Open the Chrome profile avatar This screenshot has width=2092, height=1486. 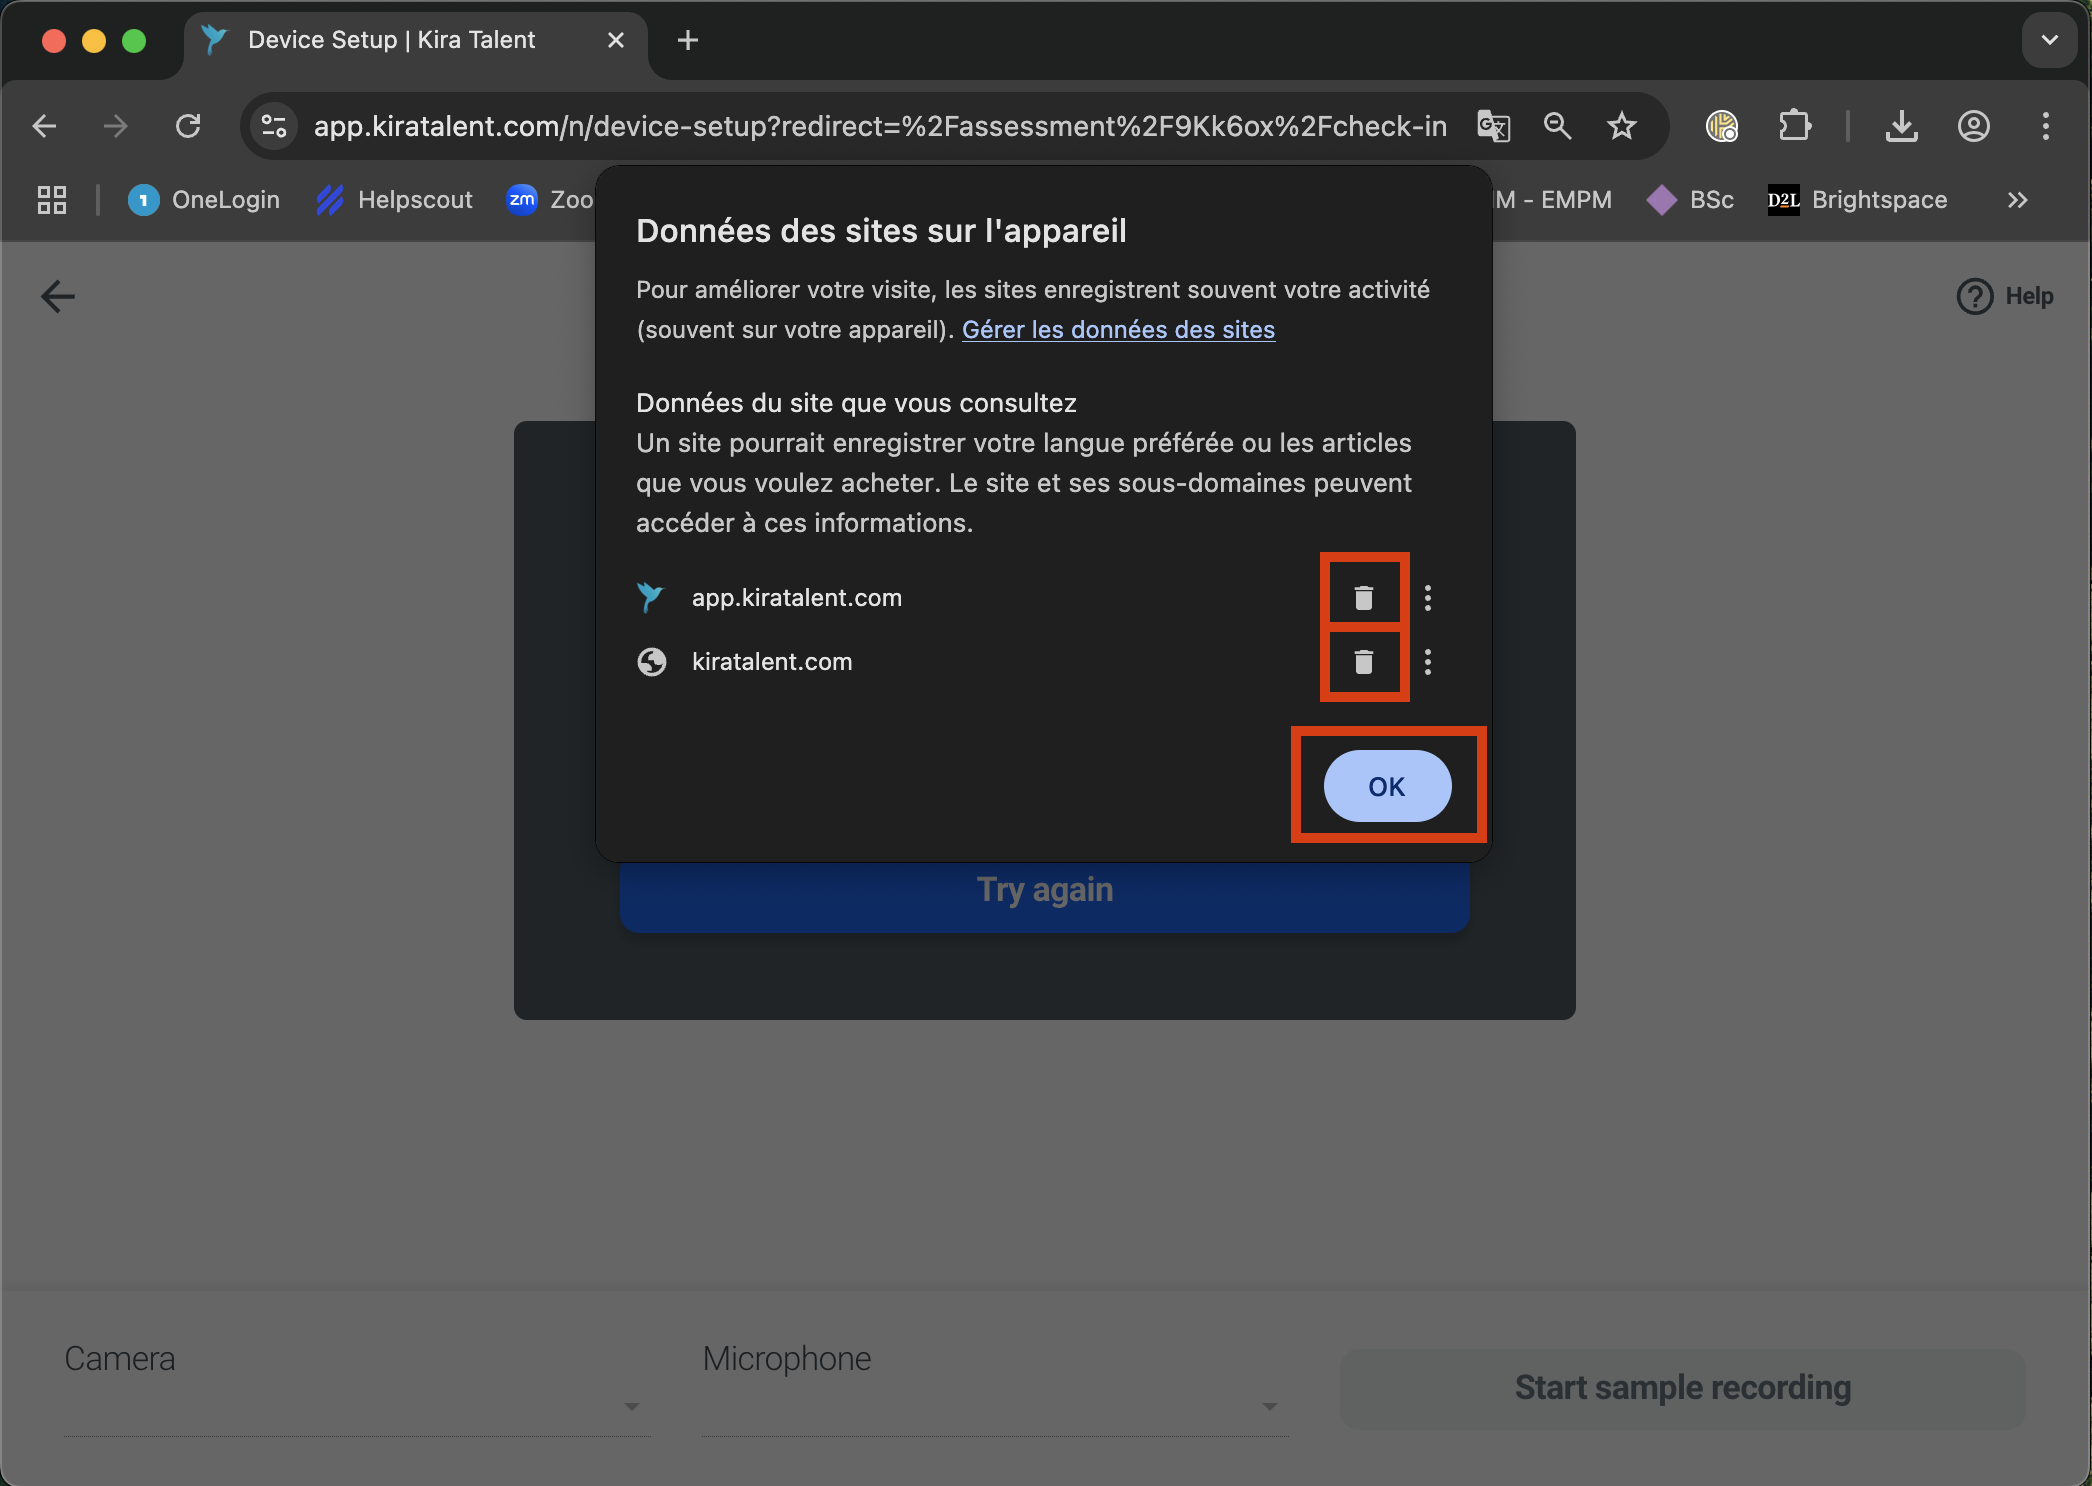(1973, 126)
